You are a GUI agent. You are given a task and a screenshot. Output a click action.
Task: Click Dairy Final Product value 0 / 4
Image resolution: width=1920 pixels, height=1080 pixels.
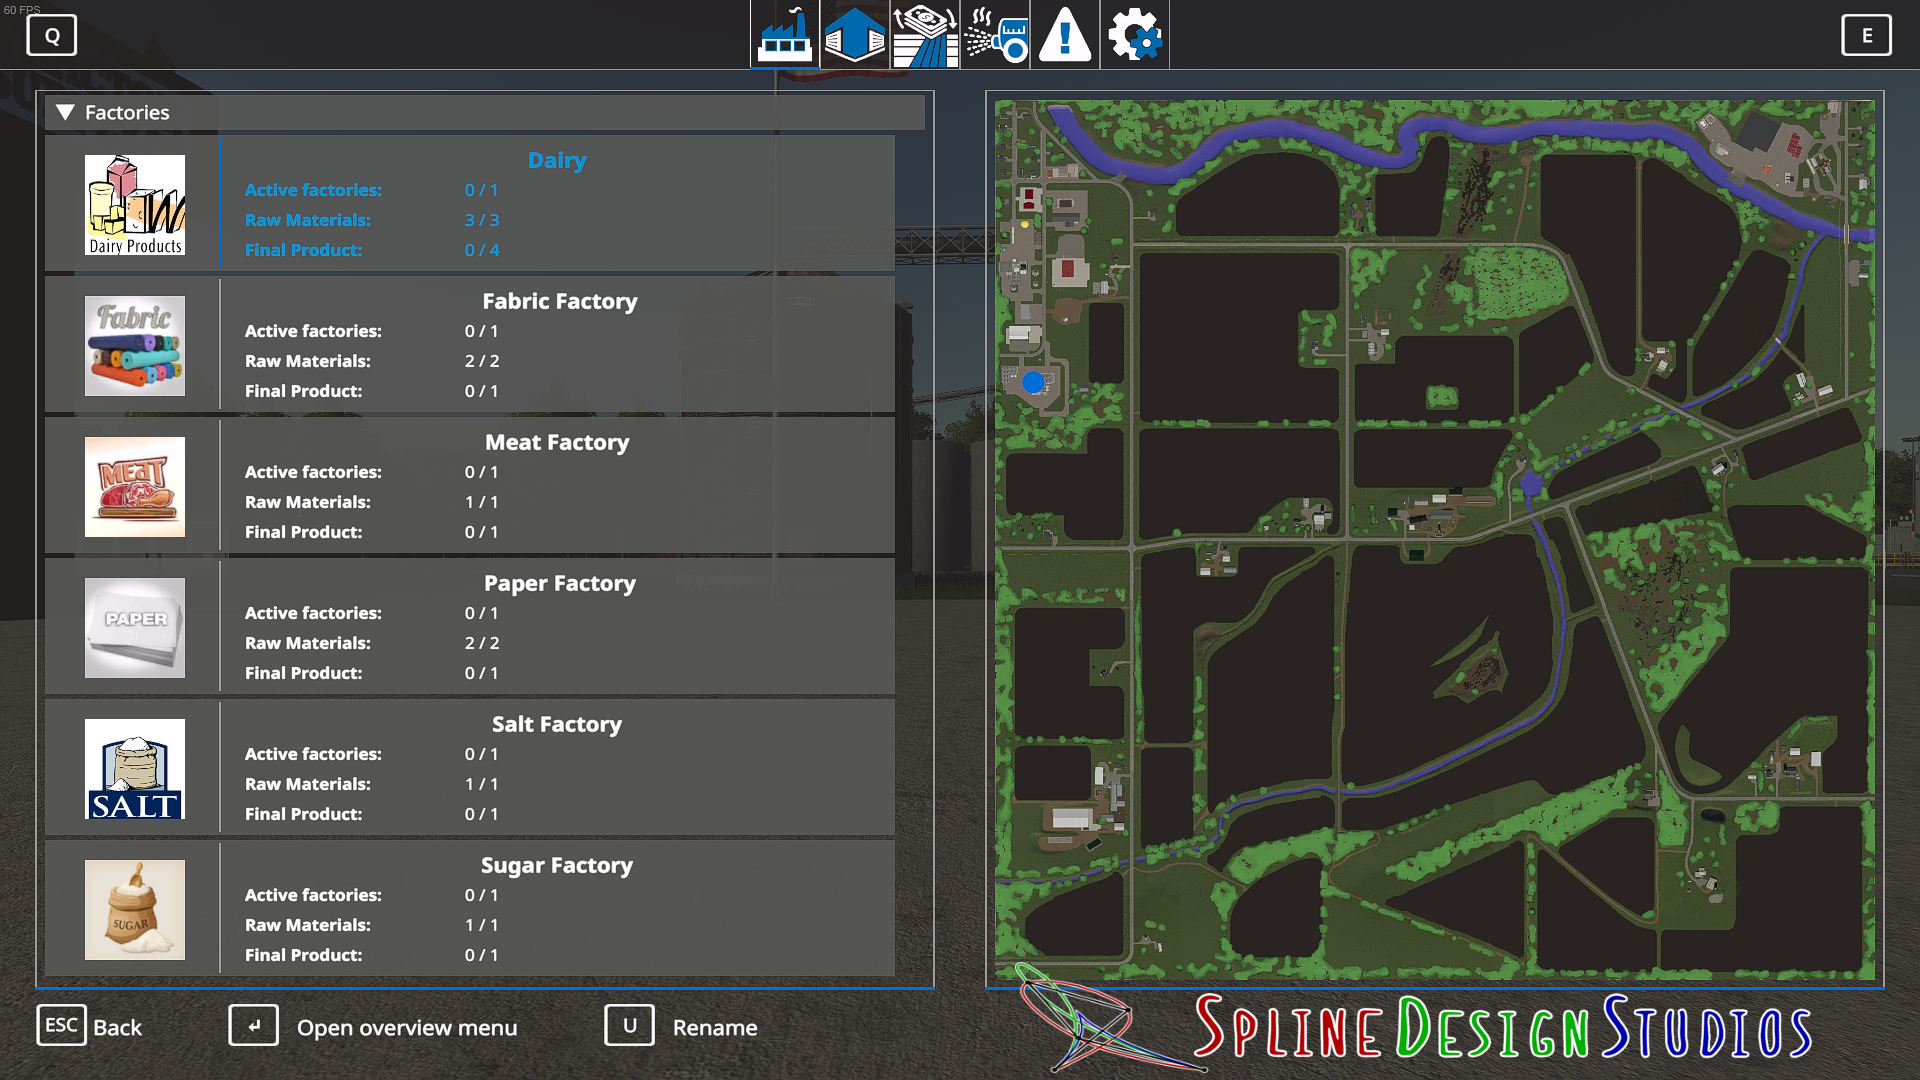(x=482, y=250)
